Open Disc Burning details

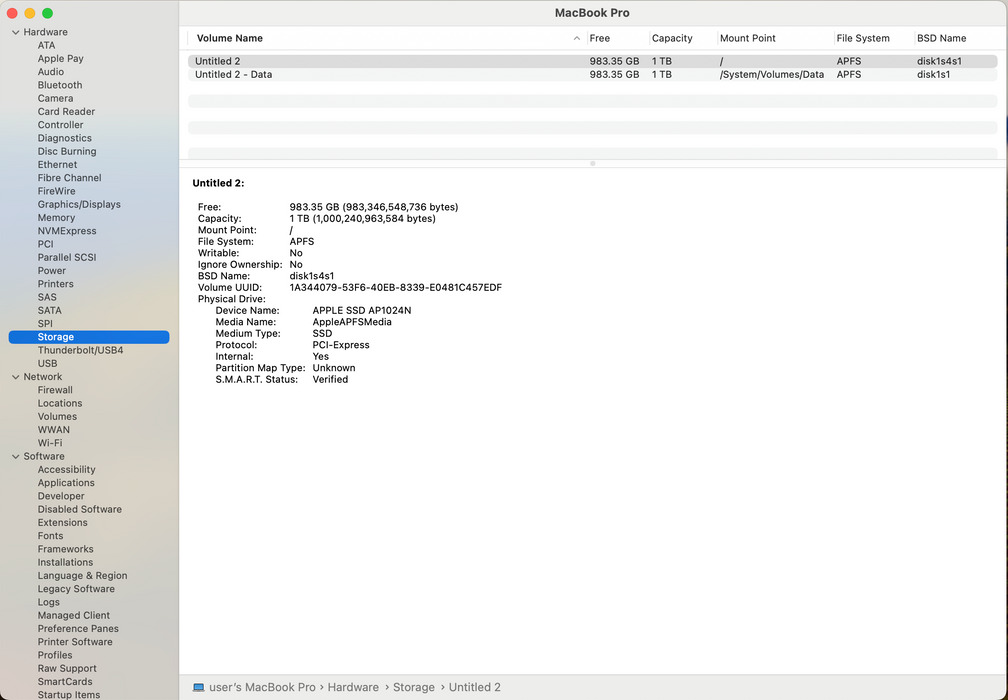pyautogui.click(x=67, y=151)
